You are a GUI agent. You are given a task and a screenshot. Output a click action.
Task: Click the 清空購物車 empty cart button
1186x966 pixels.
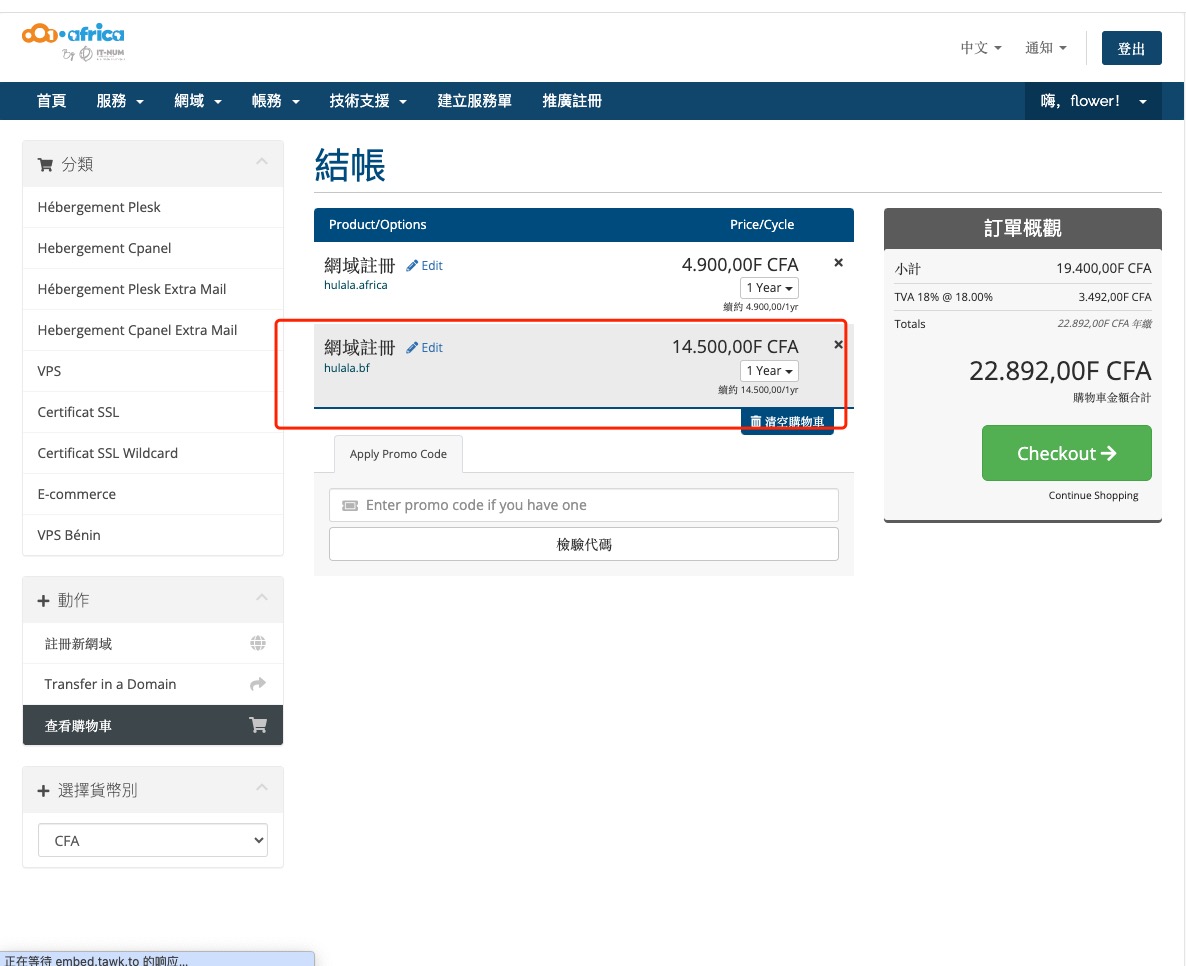[x=787, y=421]
